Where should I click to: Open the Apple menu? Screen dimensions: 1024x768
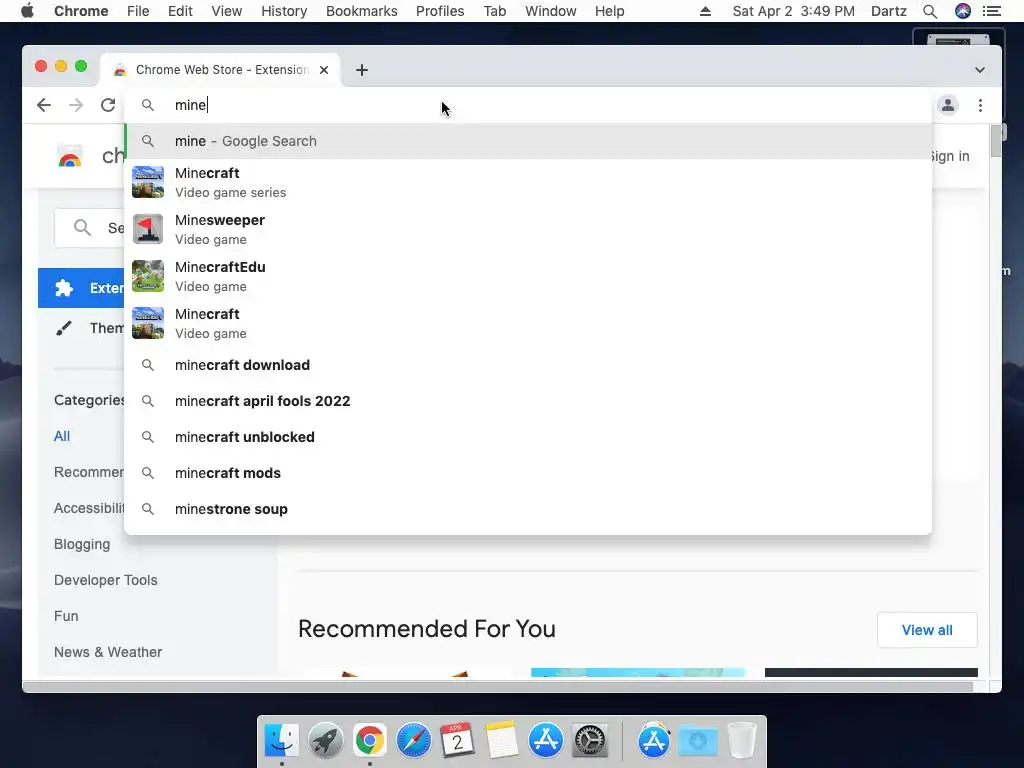pos(27,11)
